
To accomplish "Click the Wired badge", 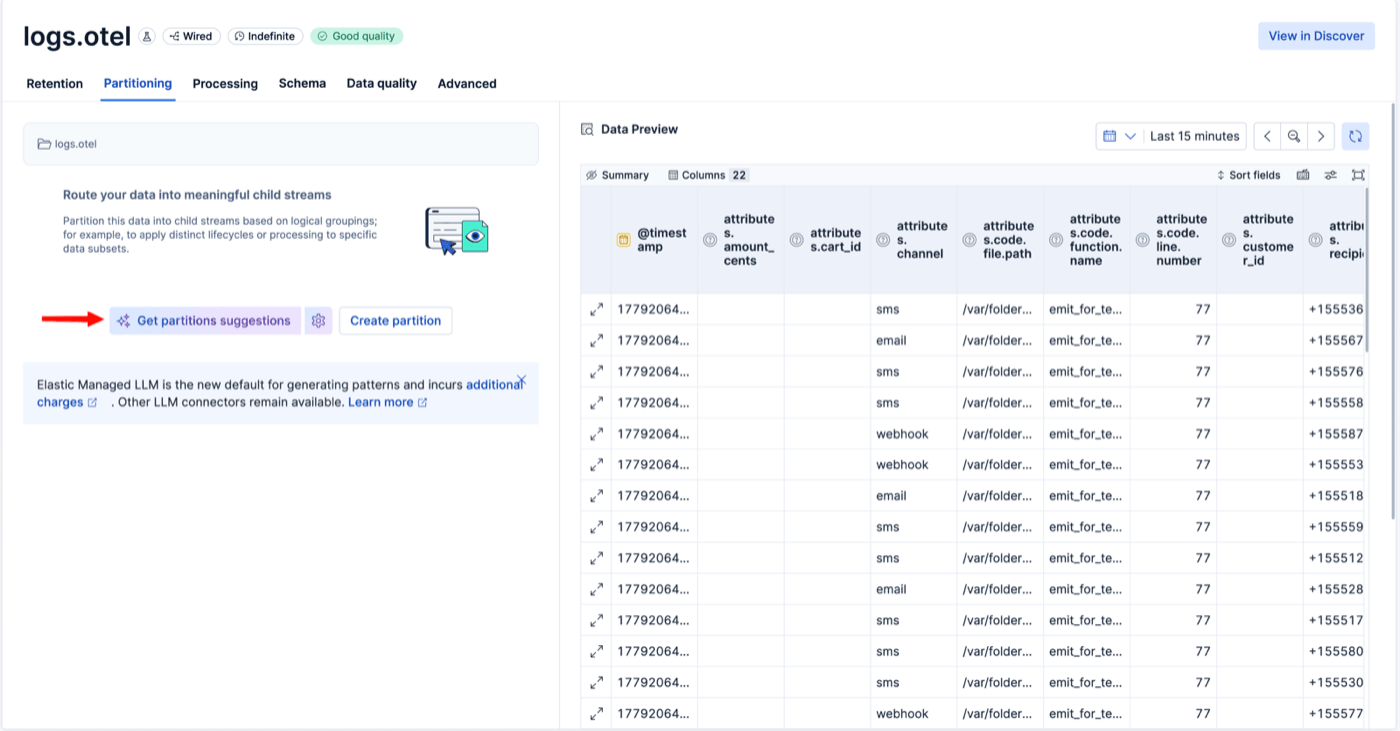I will [x=191, y=36].
